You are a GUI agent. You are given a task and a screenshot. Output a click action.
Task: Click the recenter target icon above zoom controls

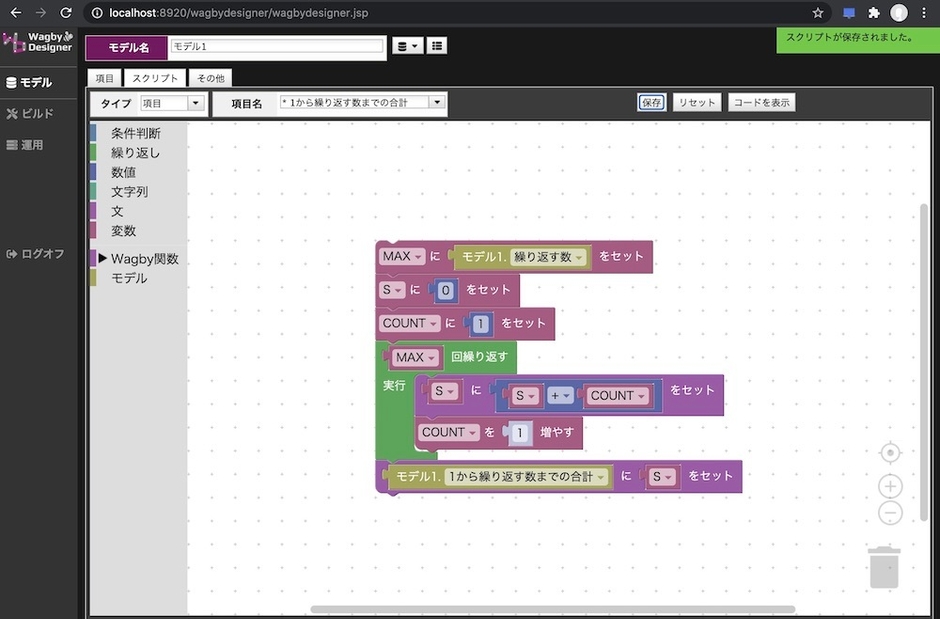890,452
